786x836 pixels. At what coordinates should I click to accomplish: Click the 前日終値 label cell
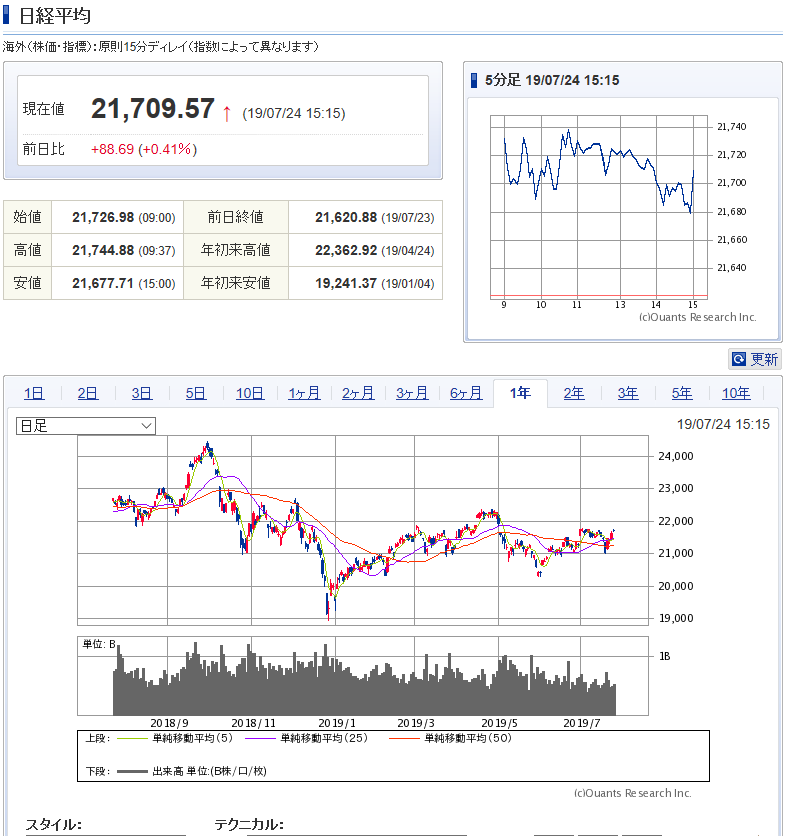pos(236,217)
